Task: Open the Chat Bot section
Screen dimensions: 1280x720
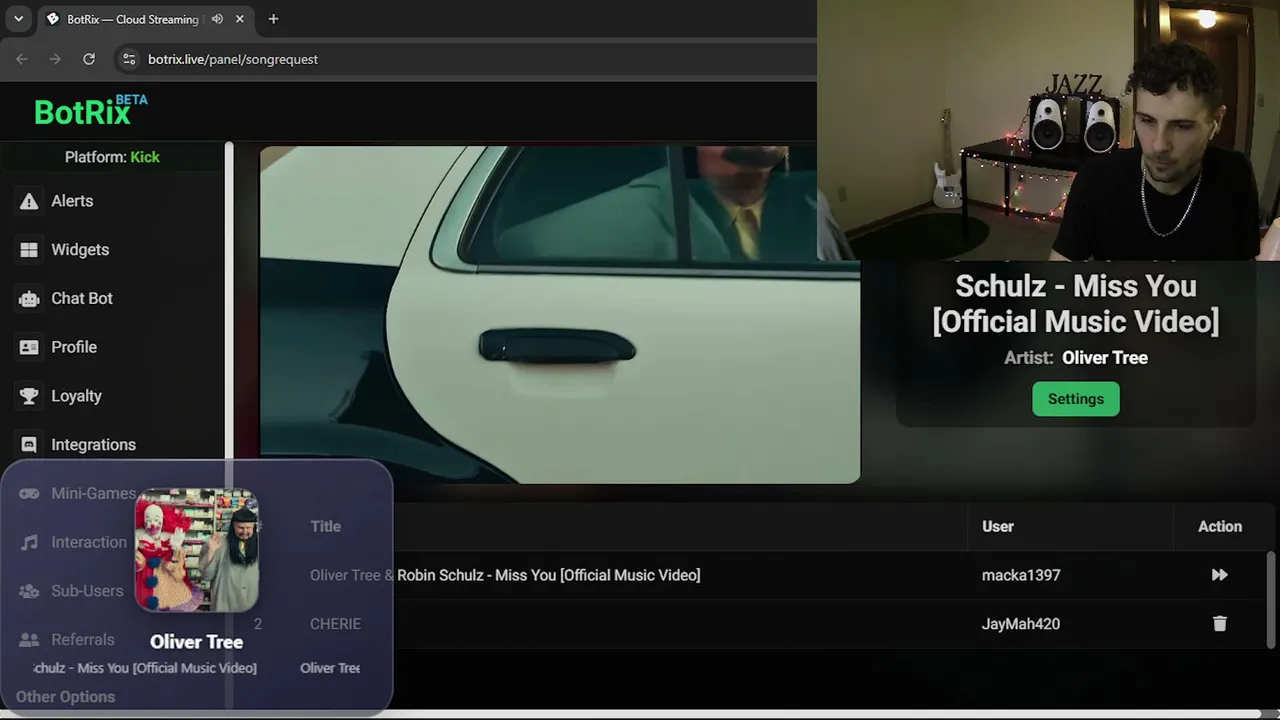Action: click(82, 298)
